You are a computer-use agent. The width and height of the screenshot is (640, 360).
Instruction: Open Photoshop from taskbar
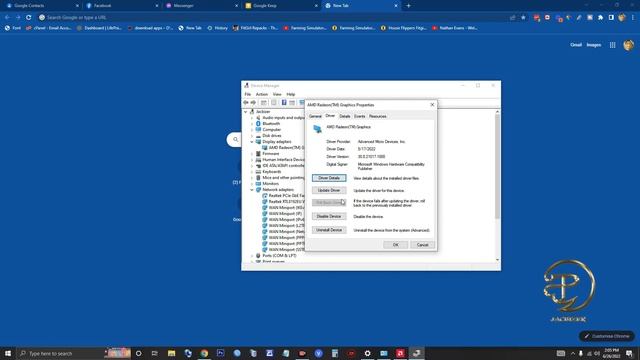click(x=220, y=353)
